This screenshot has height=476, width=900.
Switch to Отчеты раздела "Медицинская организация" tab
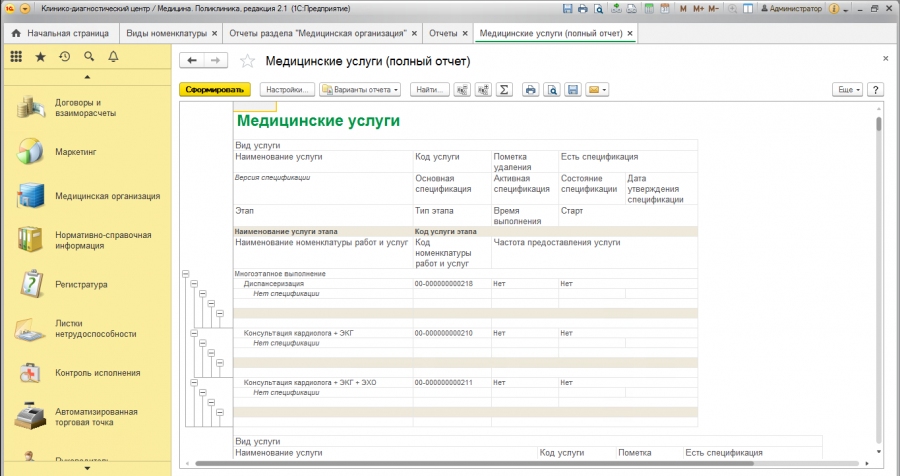click(x=317, y=33)
